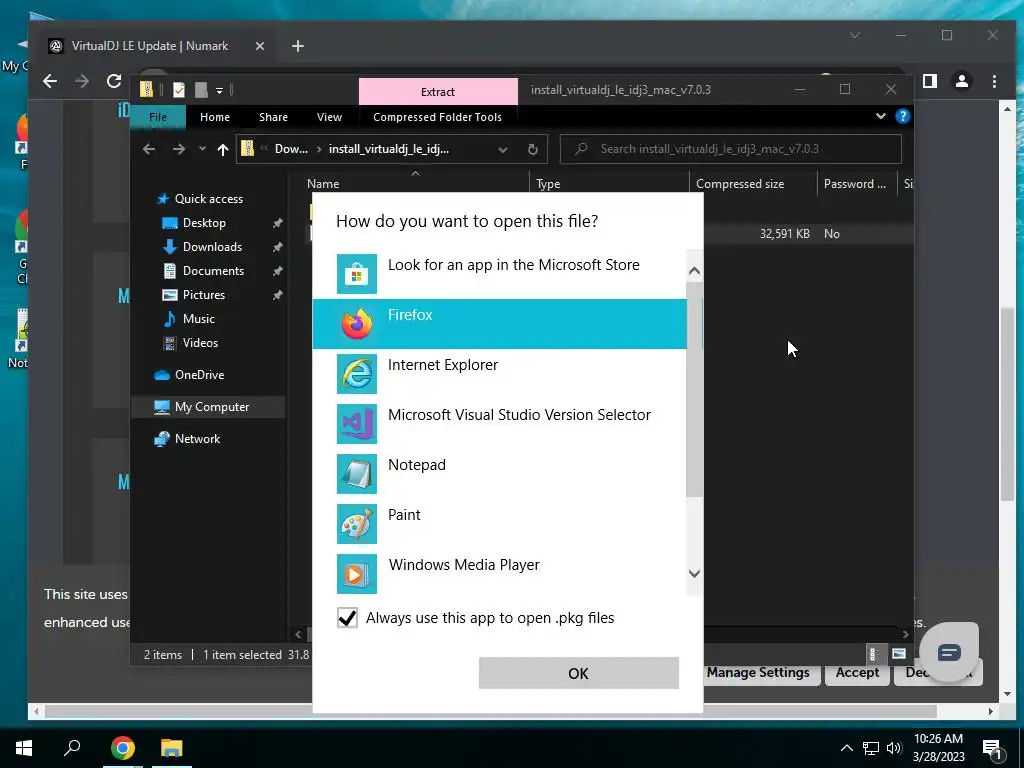Sort by Type column header
Viewport: 1024px width, 768px height.
pos(549,184)
